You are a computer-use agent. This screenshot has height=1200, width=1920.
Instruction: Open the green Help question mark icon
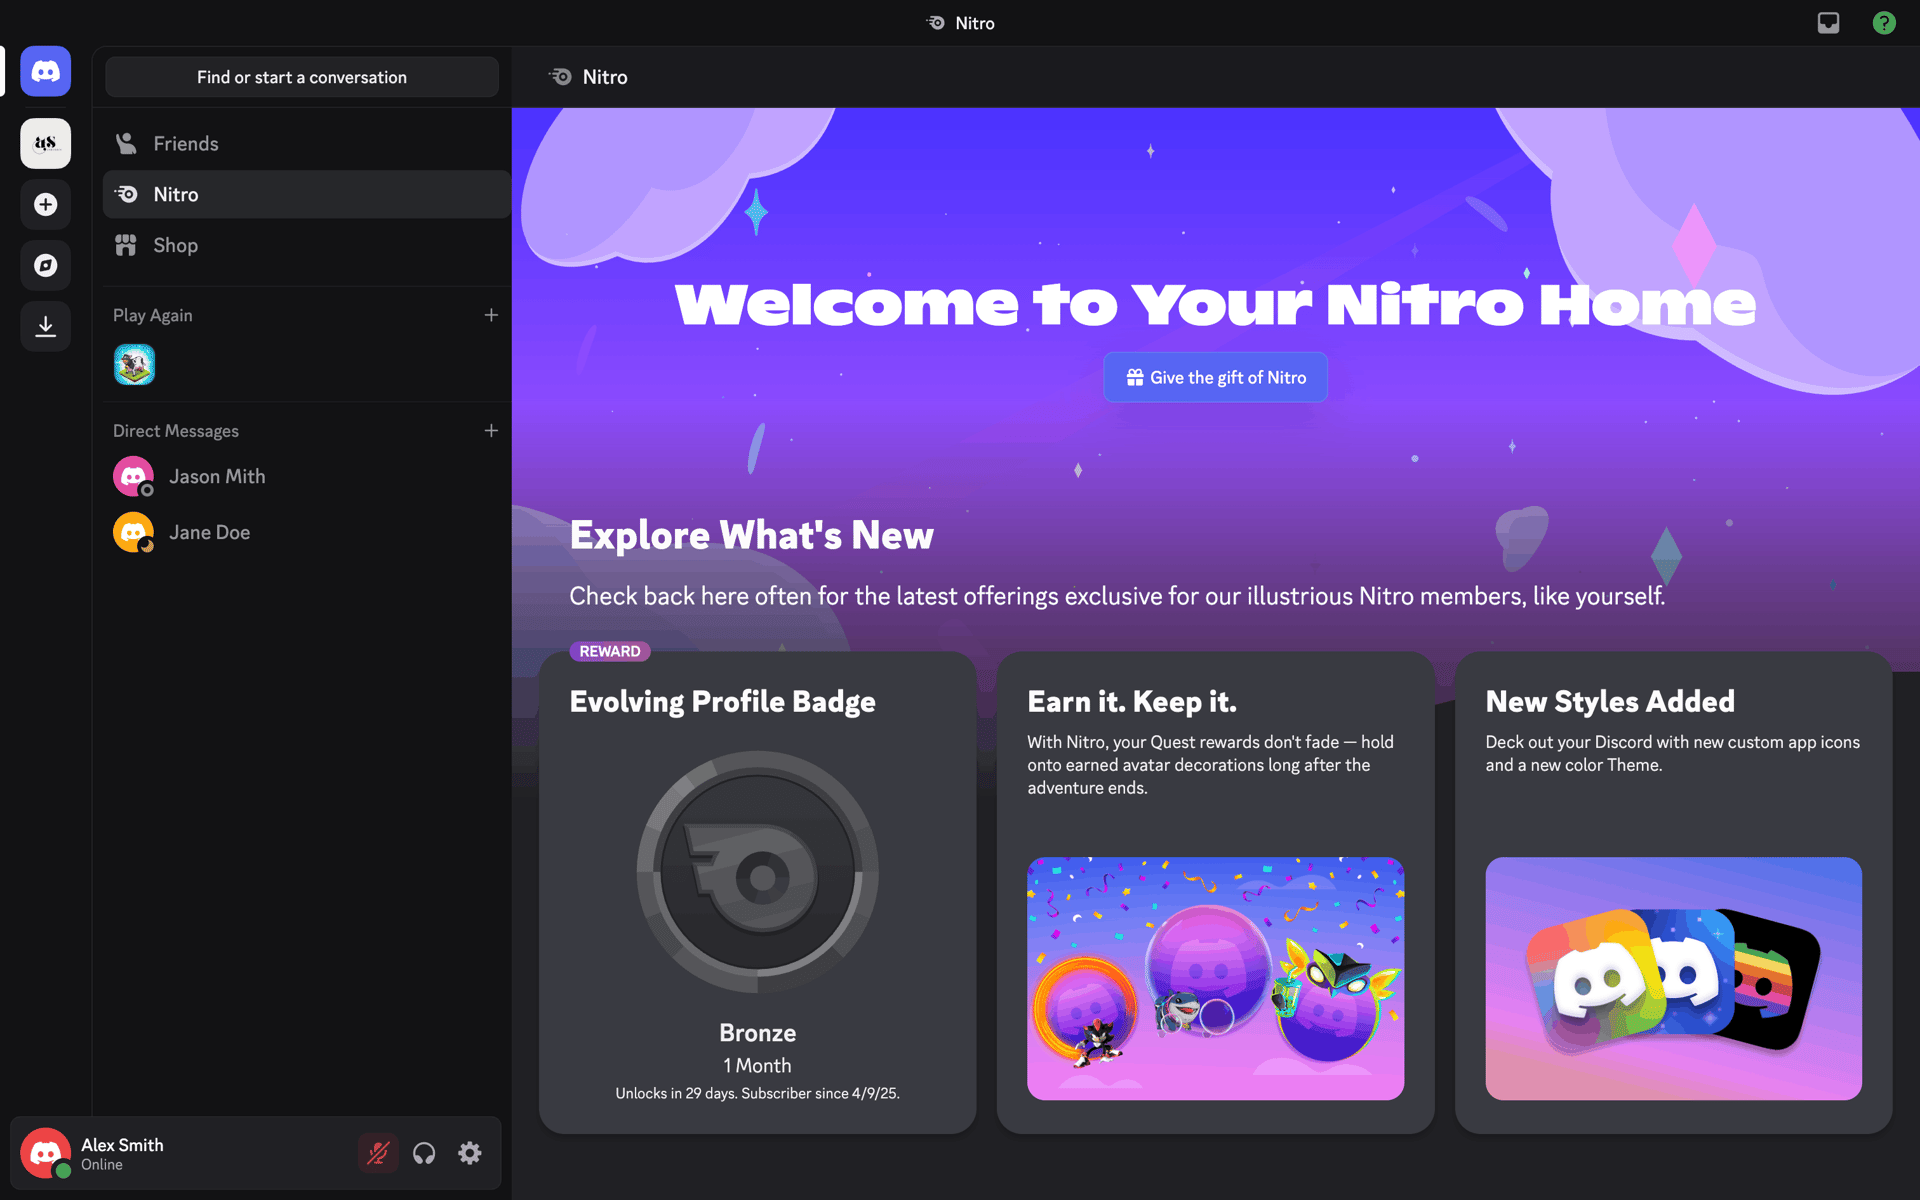(x=1884, y=22)
